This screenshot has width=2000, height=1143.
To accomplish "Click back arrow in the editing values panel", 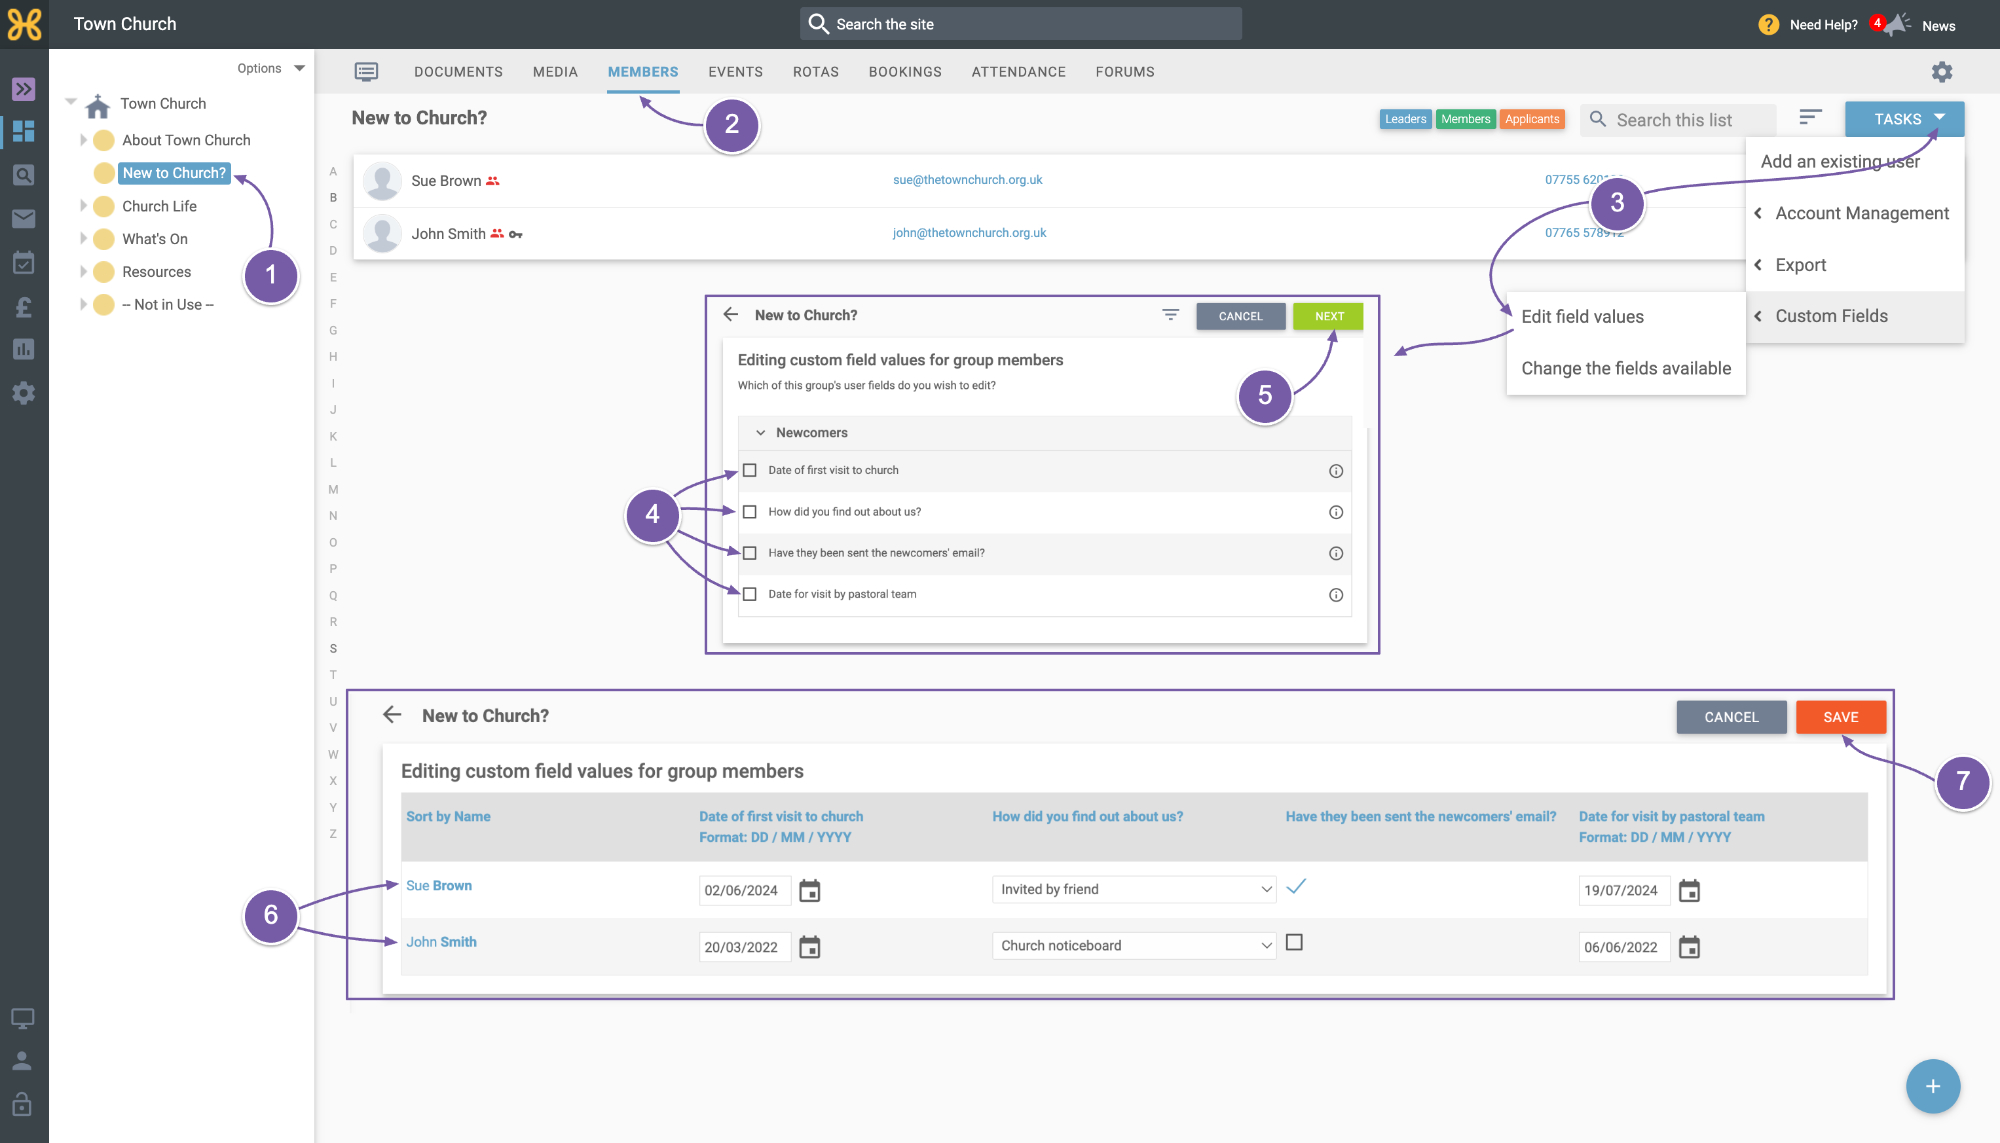I will point(392,715).
